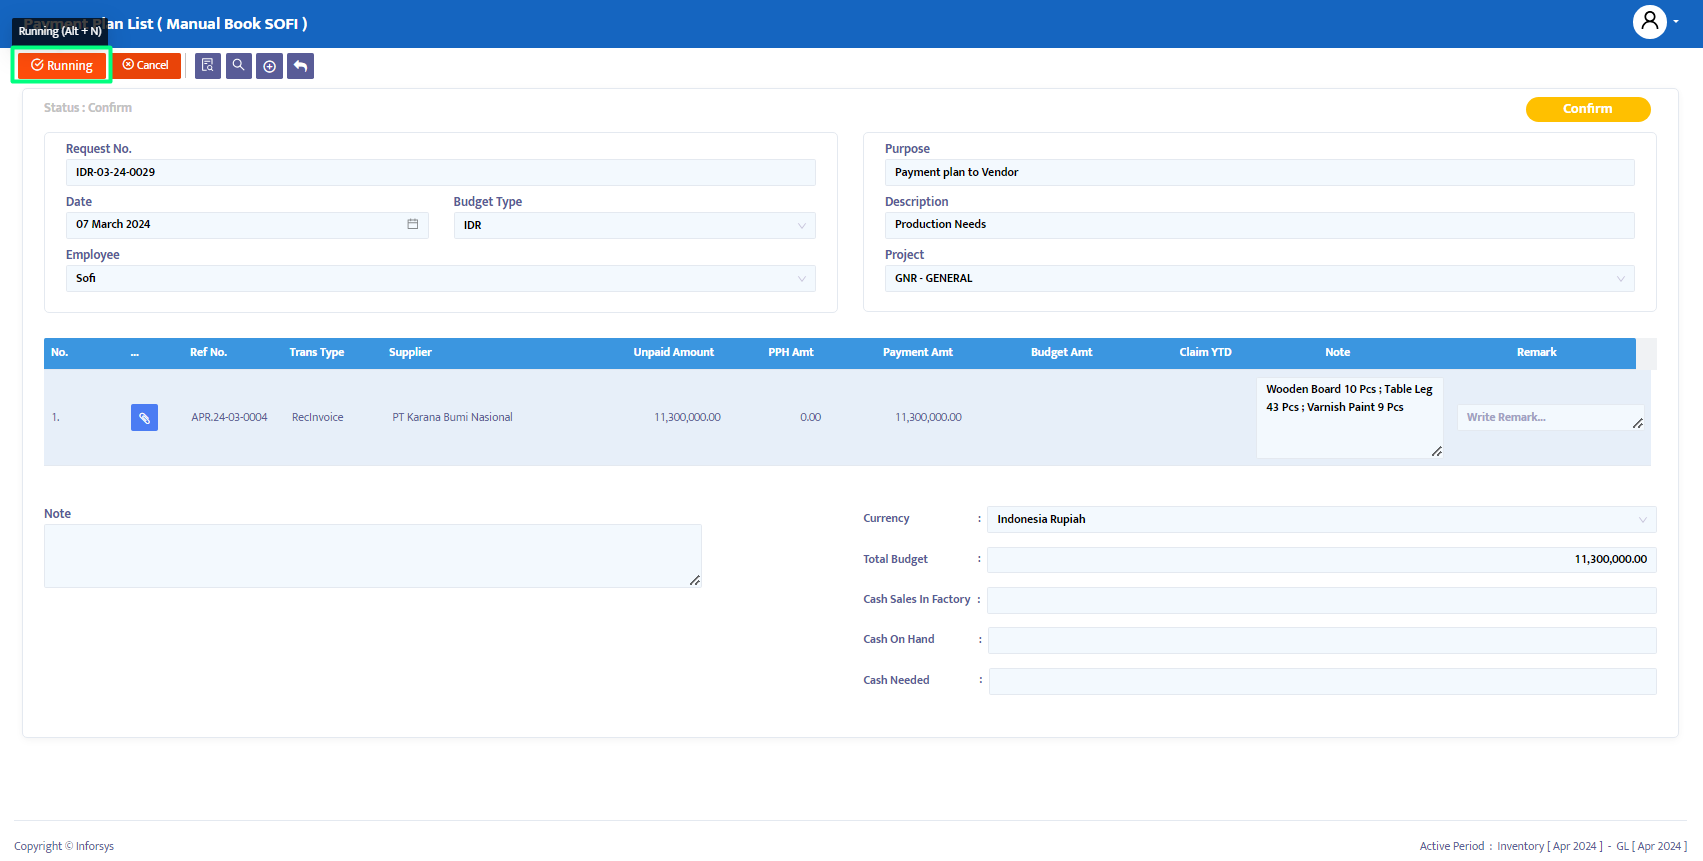Click the Description field Production Needs

tap(1260, 225)
